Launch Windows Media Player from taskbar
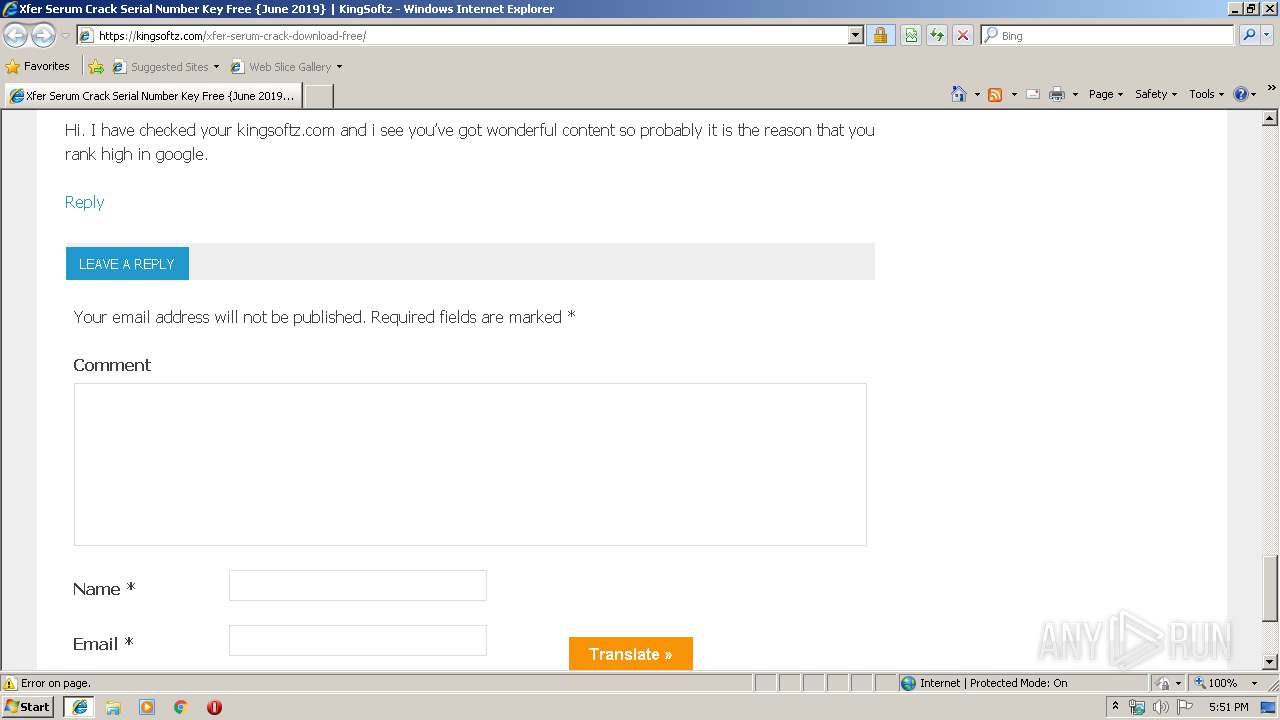This screenshot has height=720, width=1280. (147, 707)
